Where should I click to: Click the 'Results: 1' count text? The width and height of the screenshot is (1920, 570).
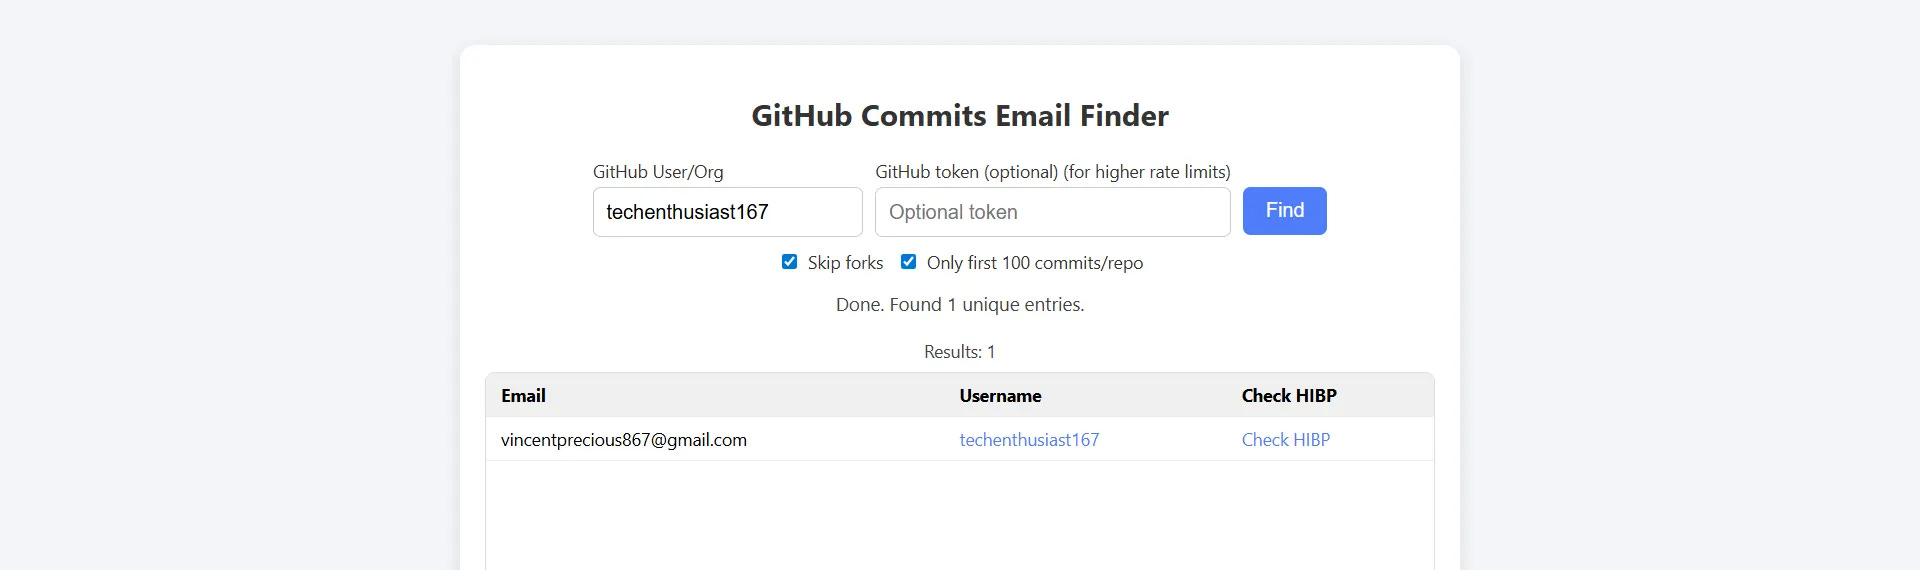(960, 352)
